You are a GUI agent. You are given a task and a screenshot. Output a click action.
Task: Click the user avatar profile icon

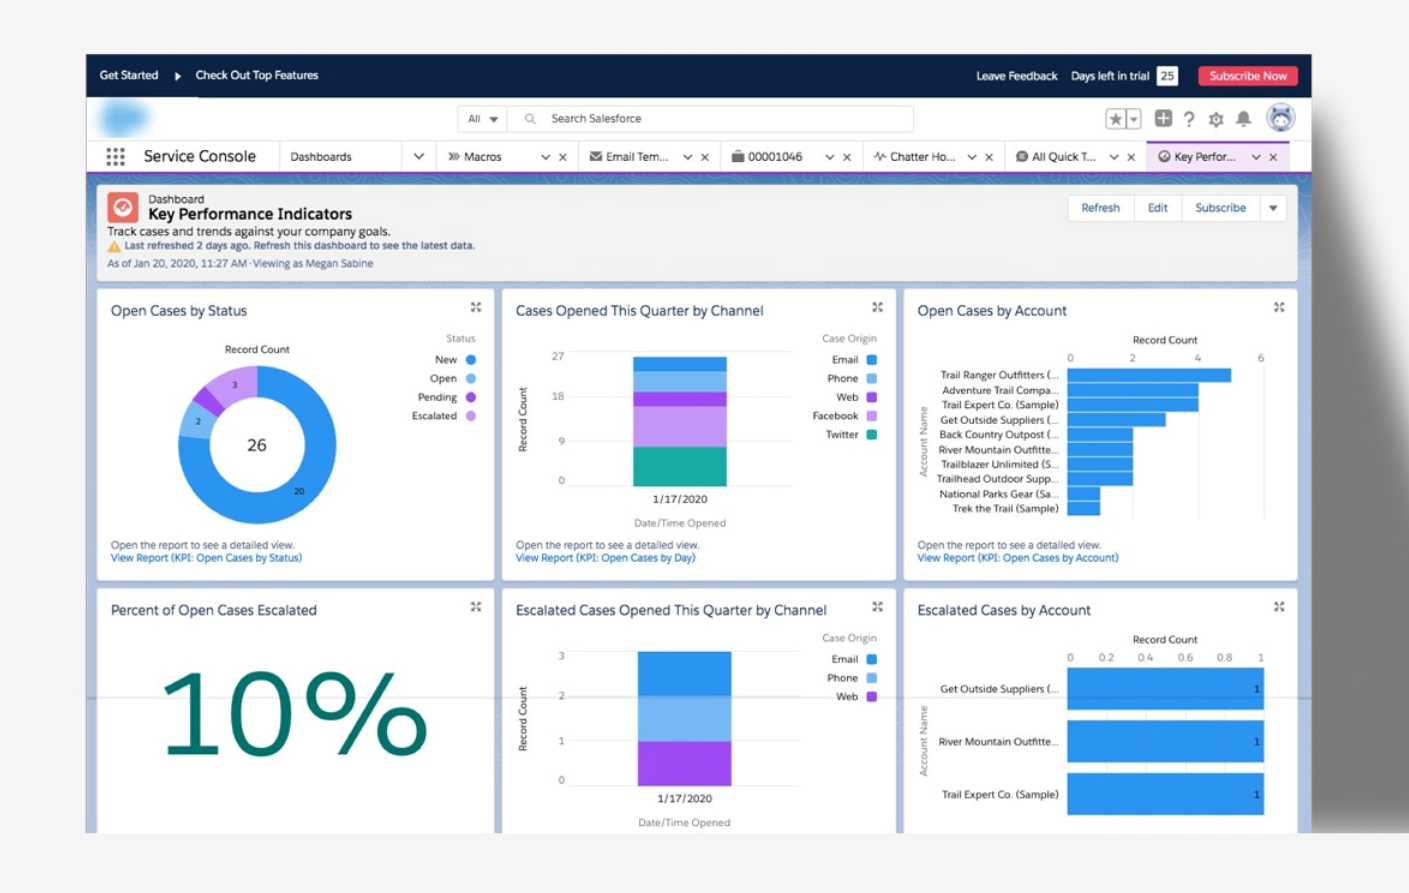1280,118
